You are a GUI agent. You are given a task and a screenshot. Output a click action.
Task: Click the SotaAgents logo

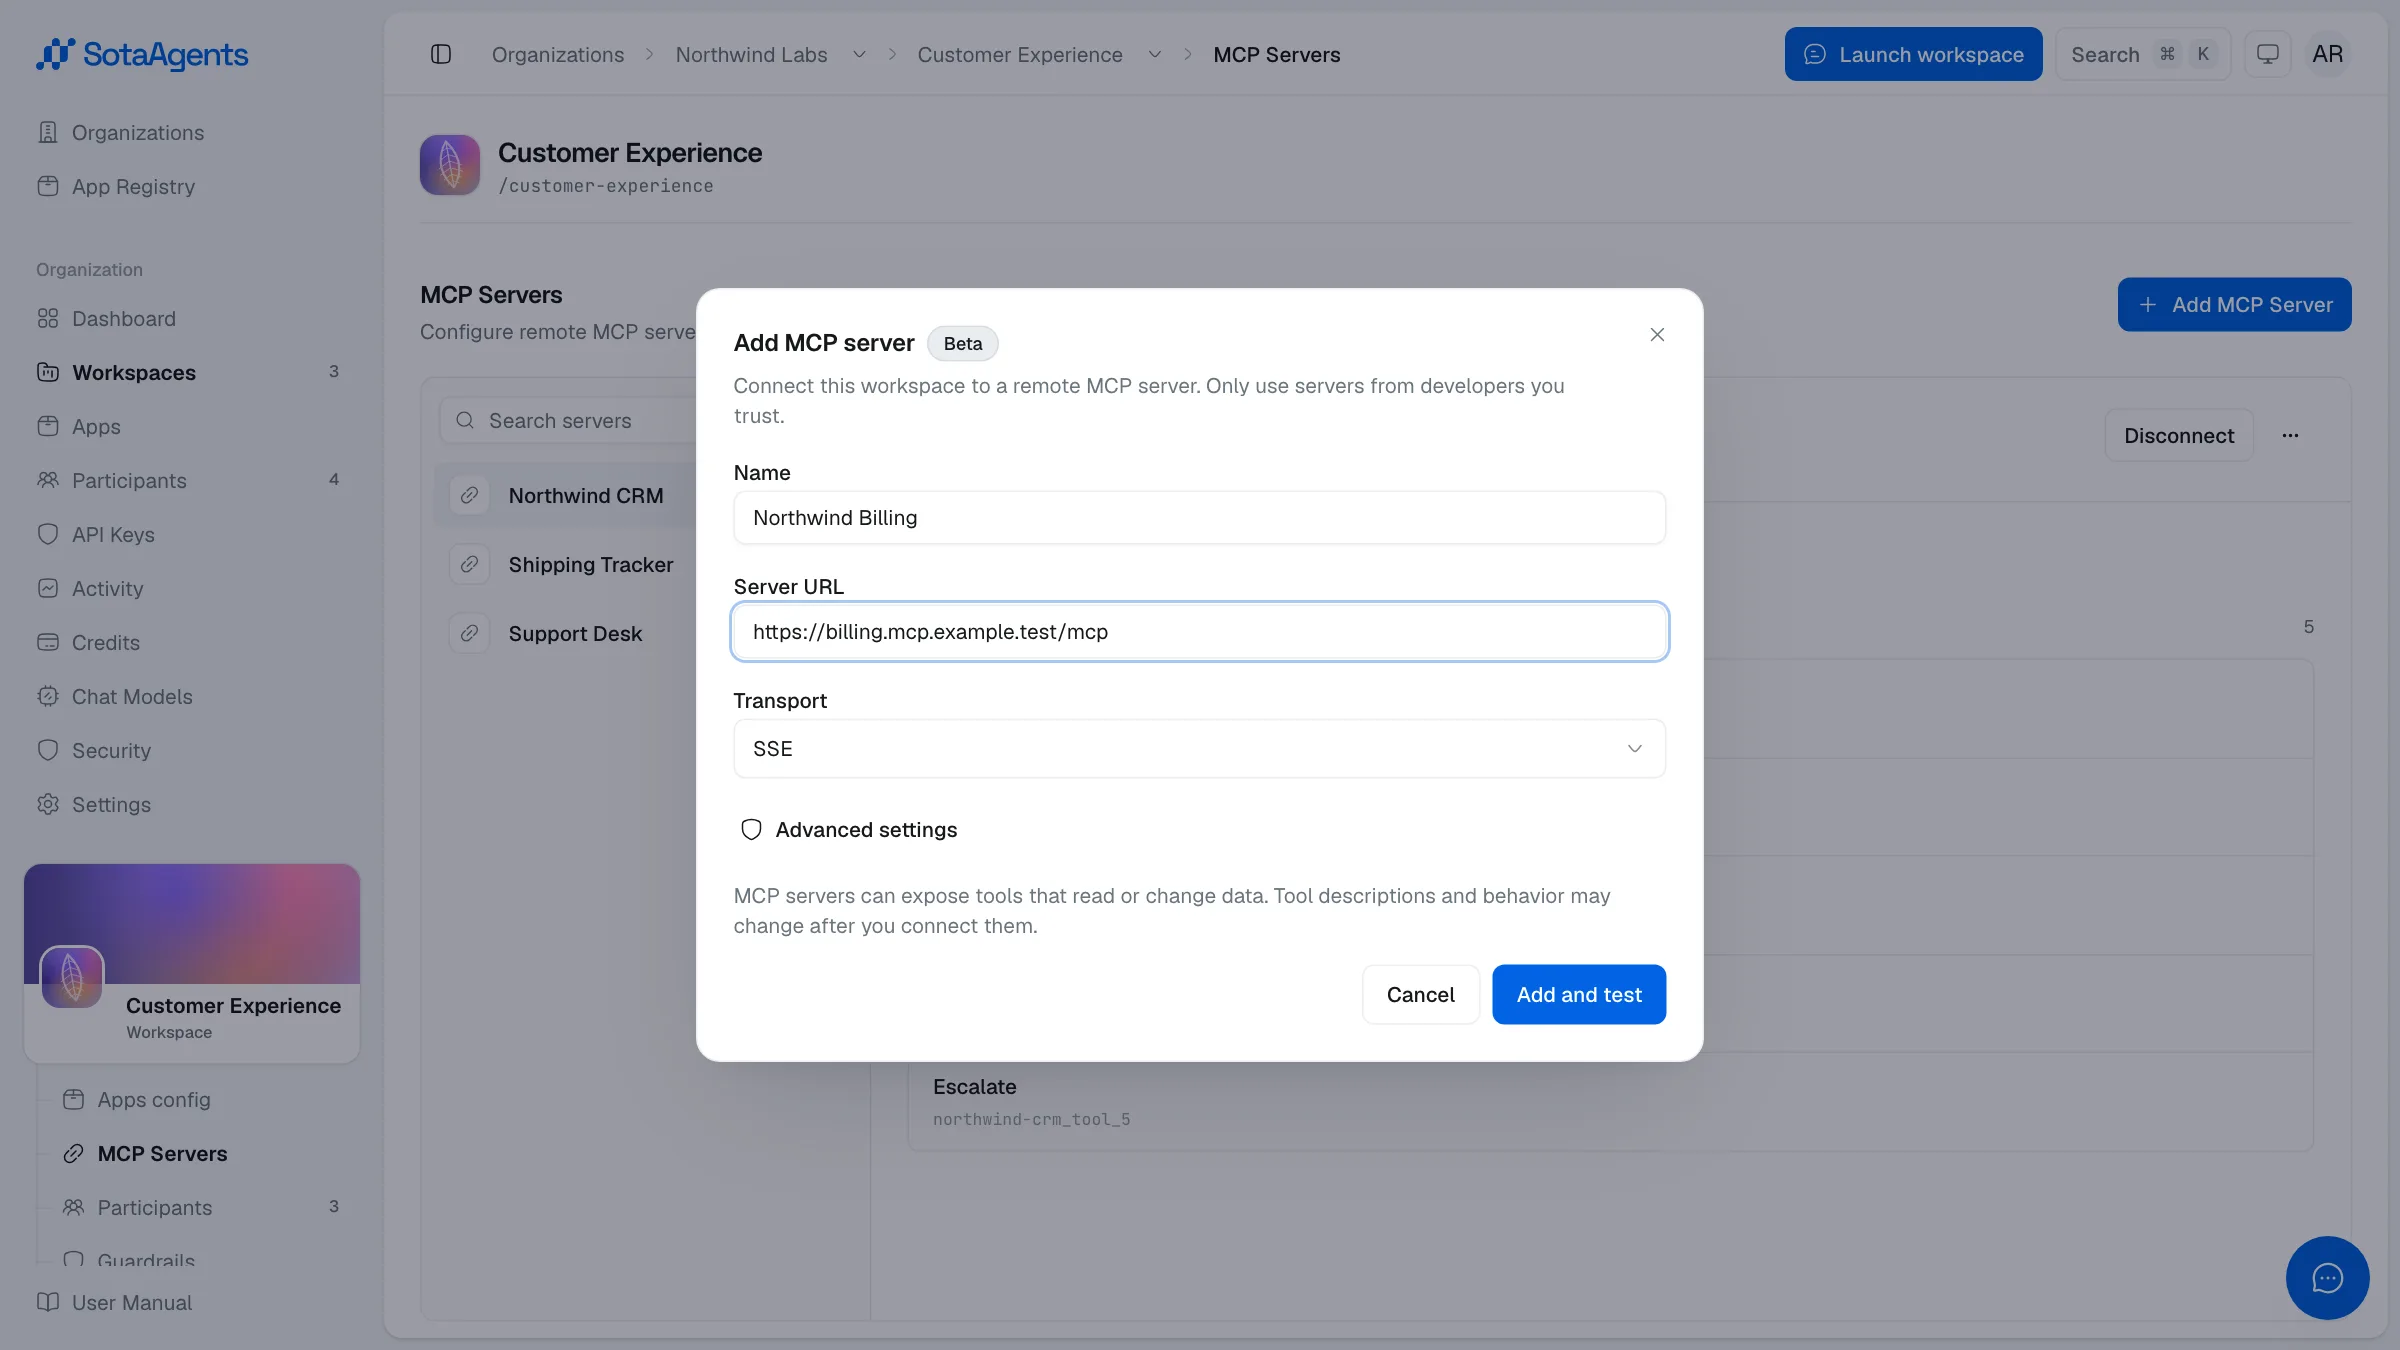pyautogui.click(x=142, y=54)
